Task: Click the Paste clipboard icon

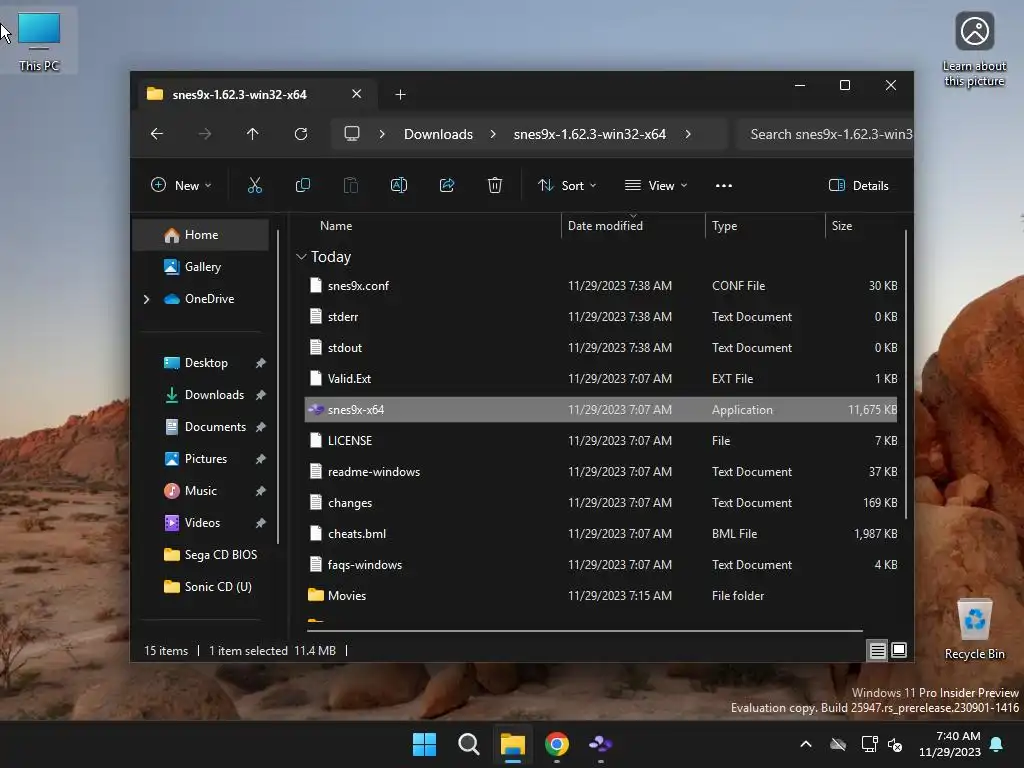Action: coord(351,185)
